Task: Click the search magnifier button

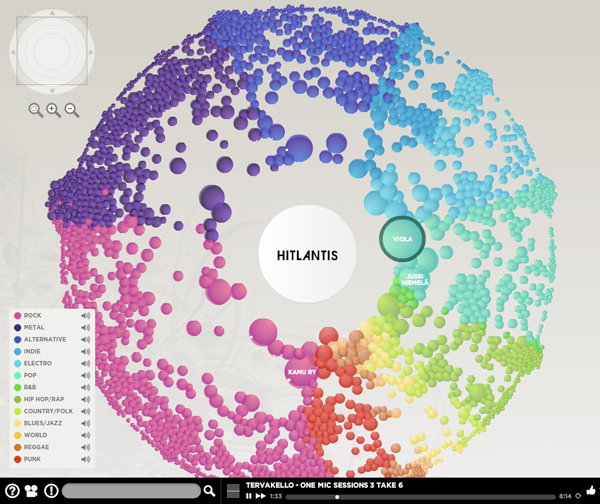Action: [x=209, y=491]
